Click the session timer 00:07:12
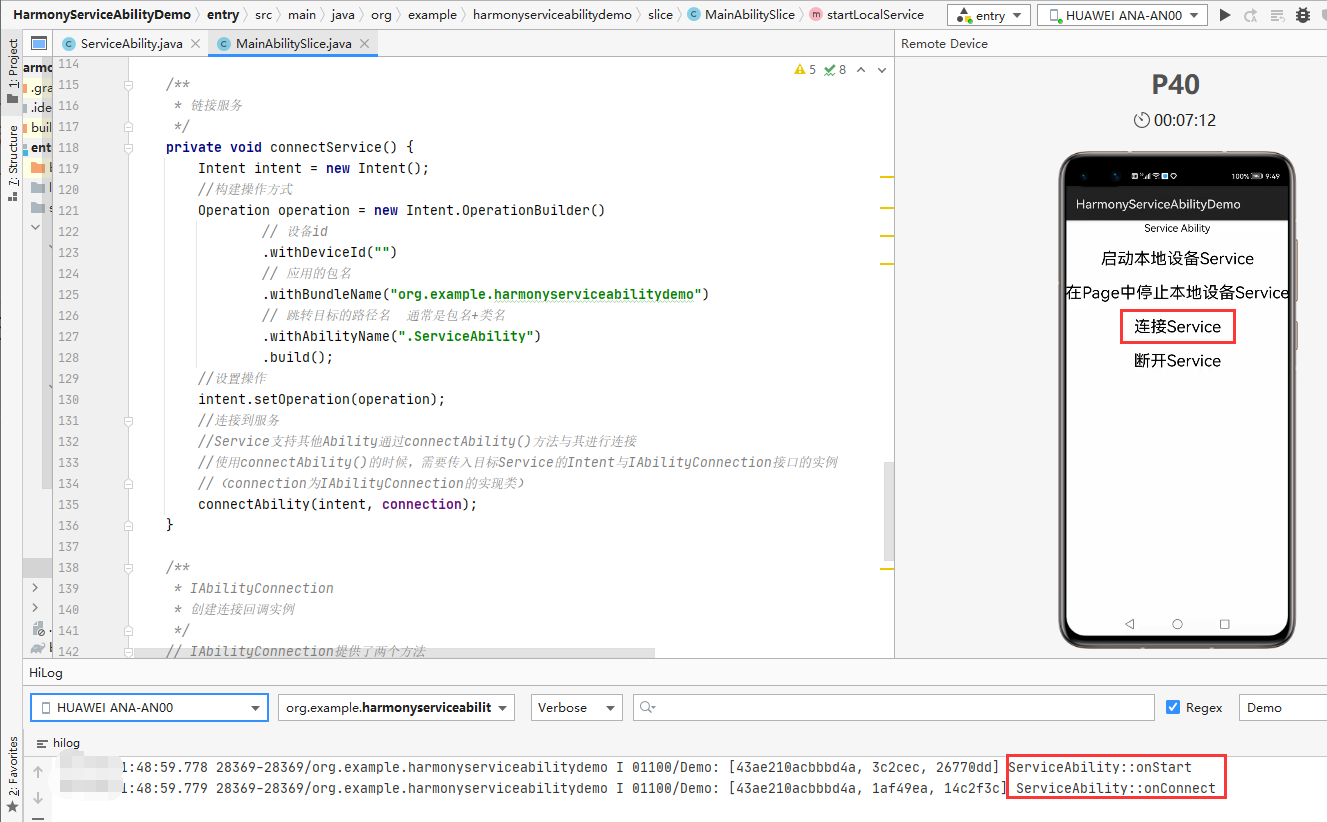 (x=1175, y=120)
